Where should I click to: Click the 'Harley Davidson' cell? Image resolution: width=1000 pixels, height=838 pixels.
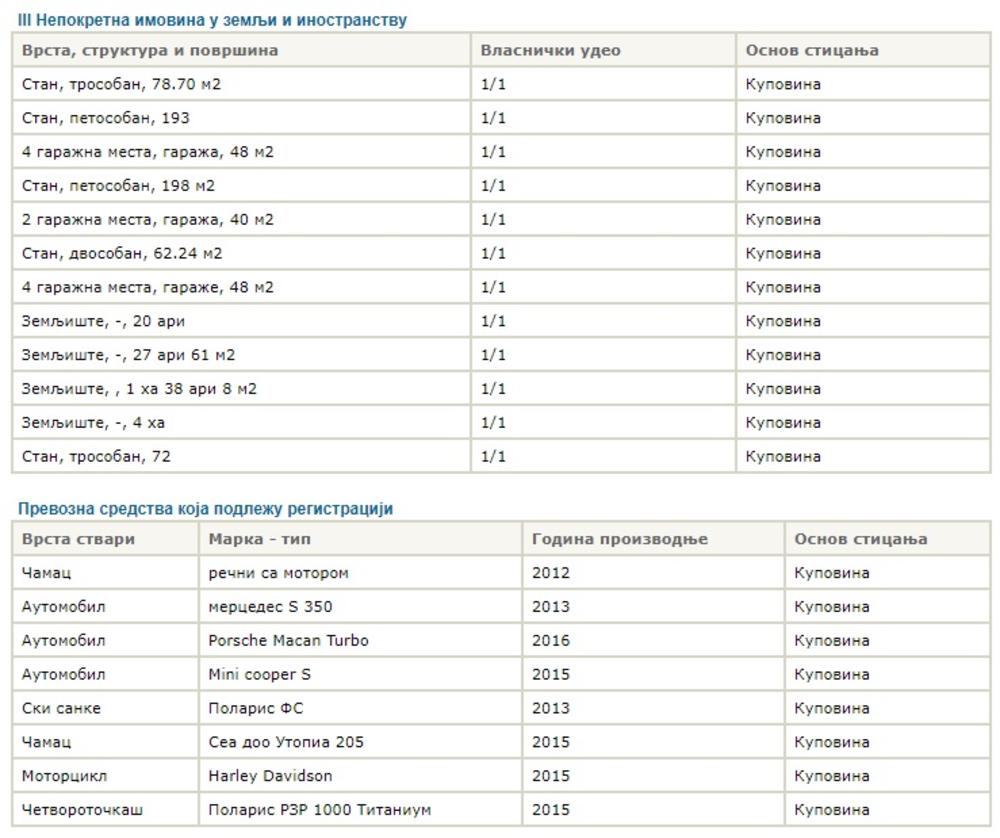tap(270, 776)
